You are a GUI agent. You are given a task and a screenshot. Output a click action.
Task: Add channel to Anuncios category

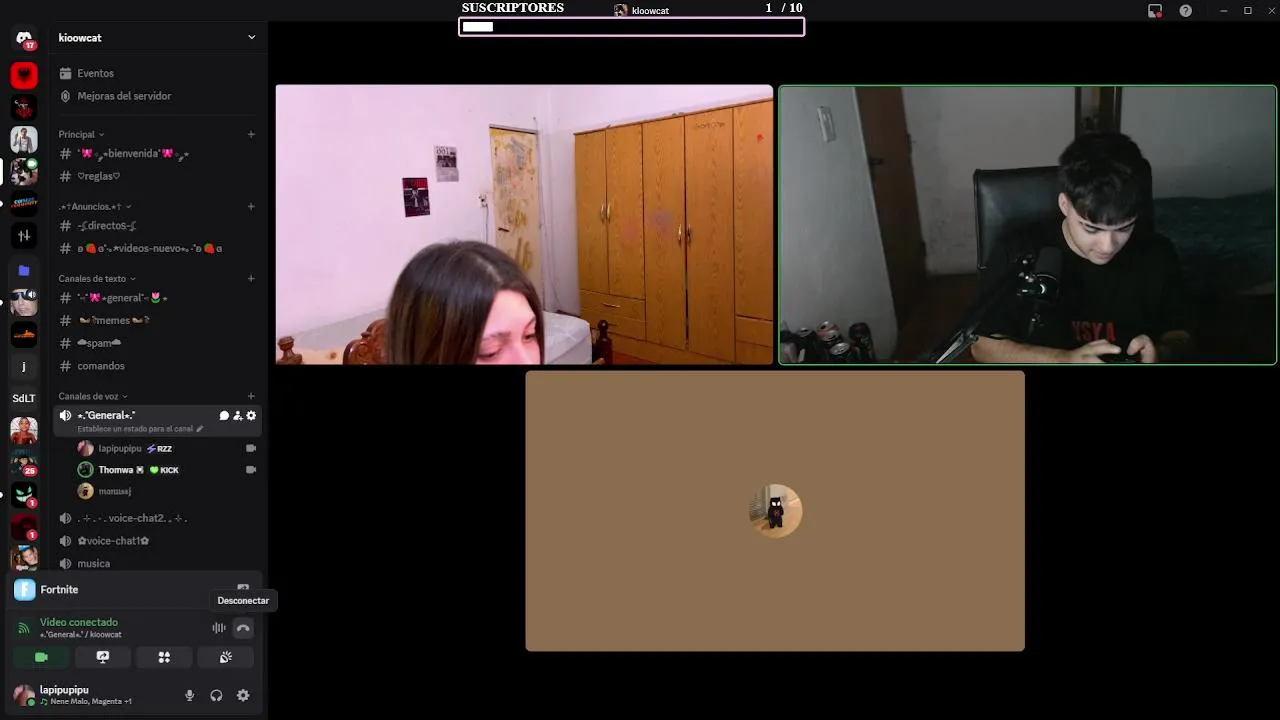click(x=251, y=206)
